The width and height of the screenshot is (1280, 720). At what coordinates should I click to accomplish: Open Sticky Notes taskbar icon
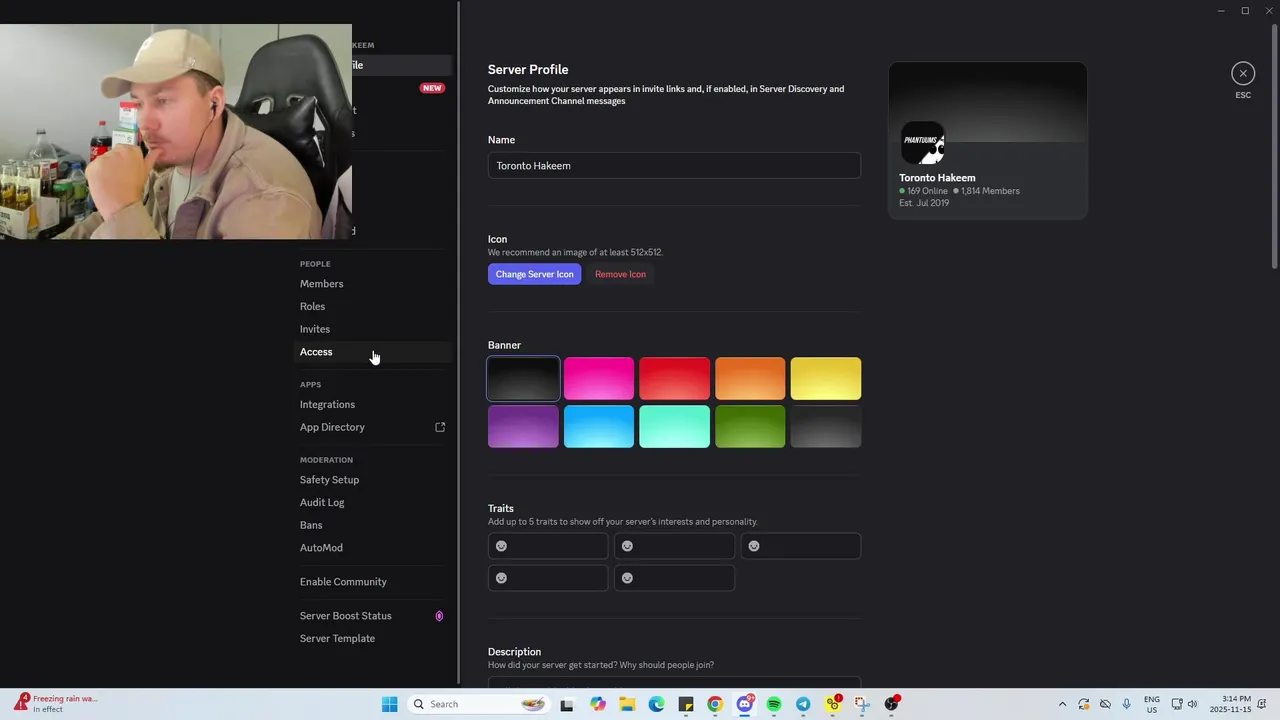686,704
